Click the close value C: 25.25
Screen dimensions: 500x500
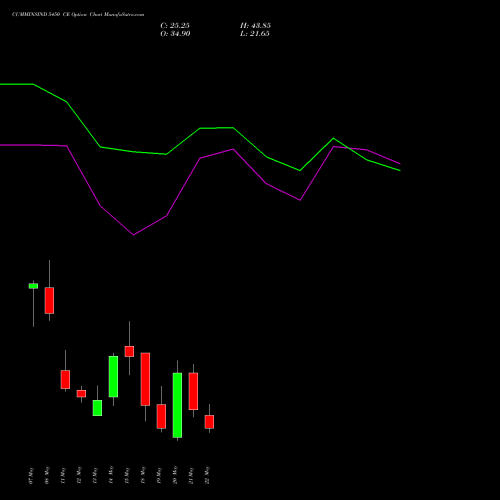(175, 26)
